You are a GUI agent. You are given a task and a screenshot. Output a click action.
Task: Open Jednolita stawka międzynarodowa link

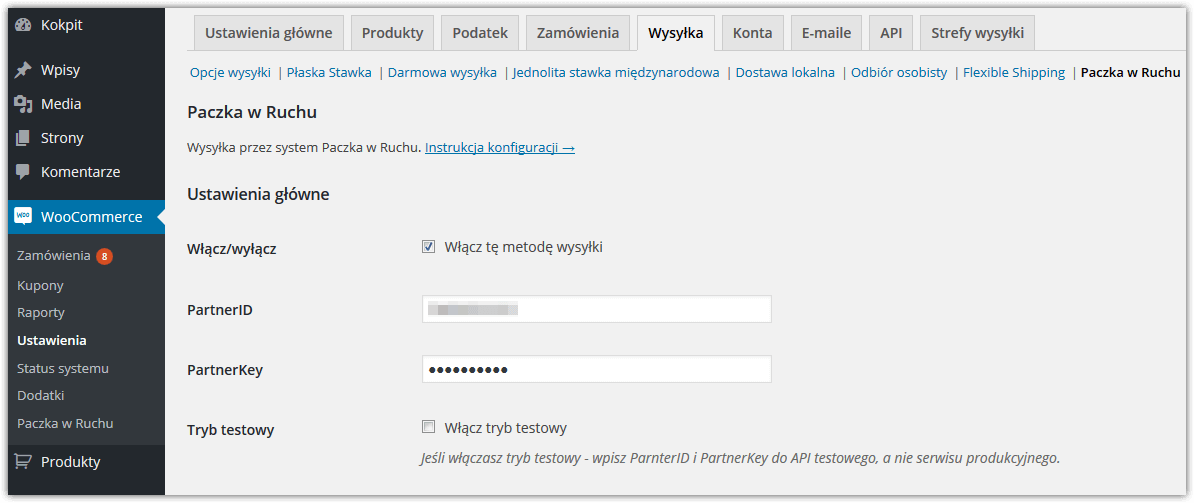coord(616,73)
